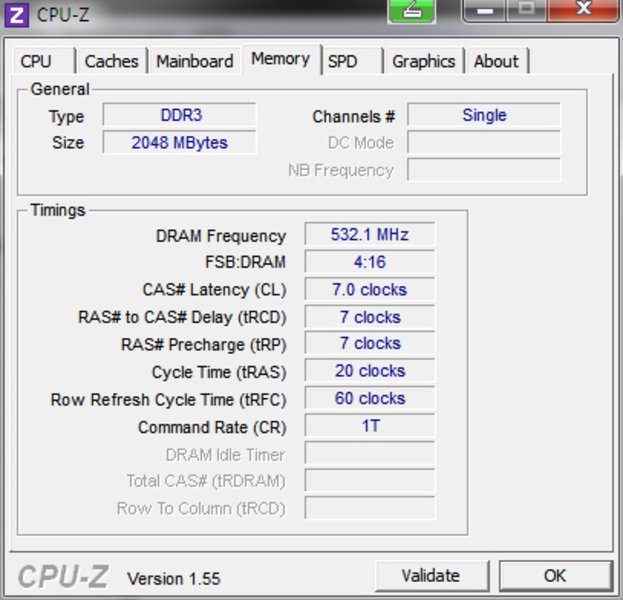Click the empty NB Frequency field
The width and height of the screenshot is (623, 600).
click(x=484, y=170)
